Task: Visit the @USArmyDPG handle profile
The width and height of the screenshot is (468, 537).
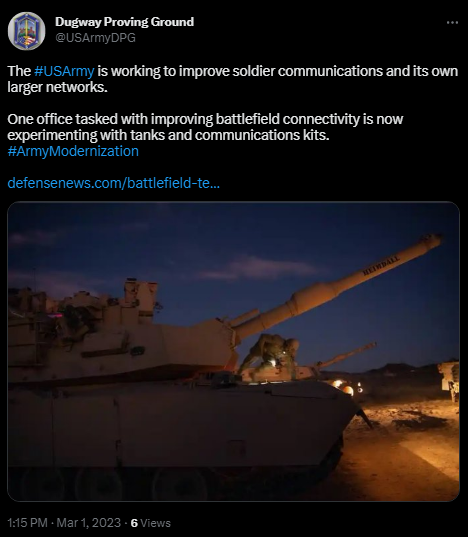Action: tap(95, 37)
